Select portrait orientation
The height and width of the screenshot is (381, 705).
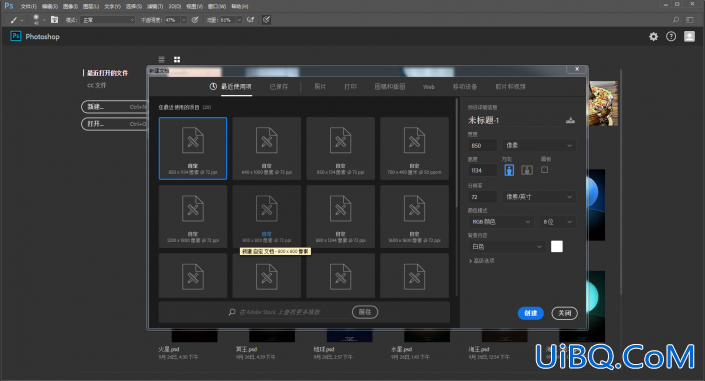click(509, 170)
